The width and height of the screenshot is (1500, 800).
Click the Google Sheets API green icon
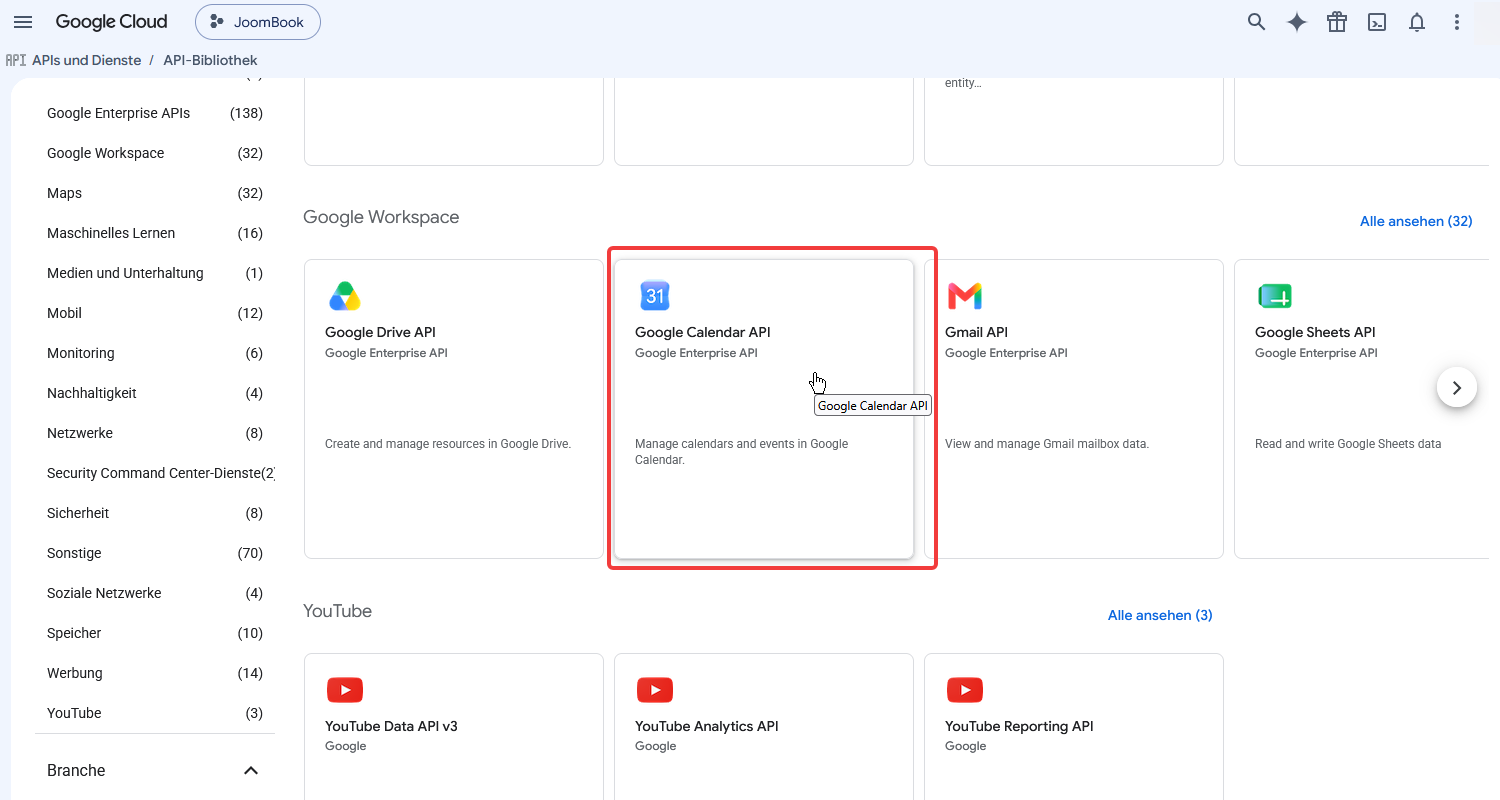tap(1274, 296)
